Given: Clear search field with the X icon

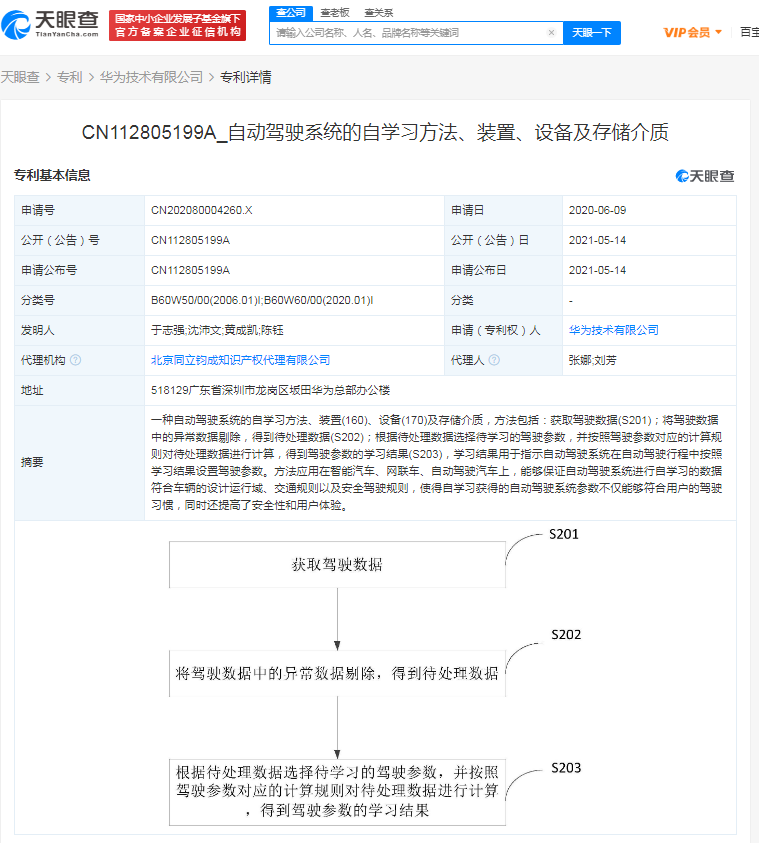Looking at the screenshot, I should 551,33.
